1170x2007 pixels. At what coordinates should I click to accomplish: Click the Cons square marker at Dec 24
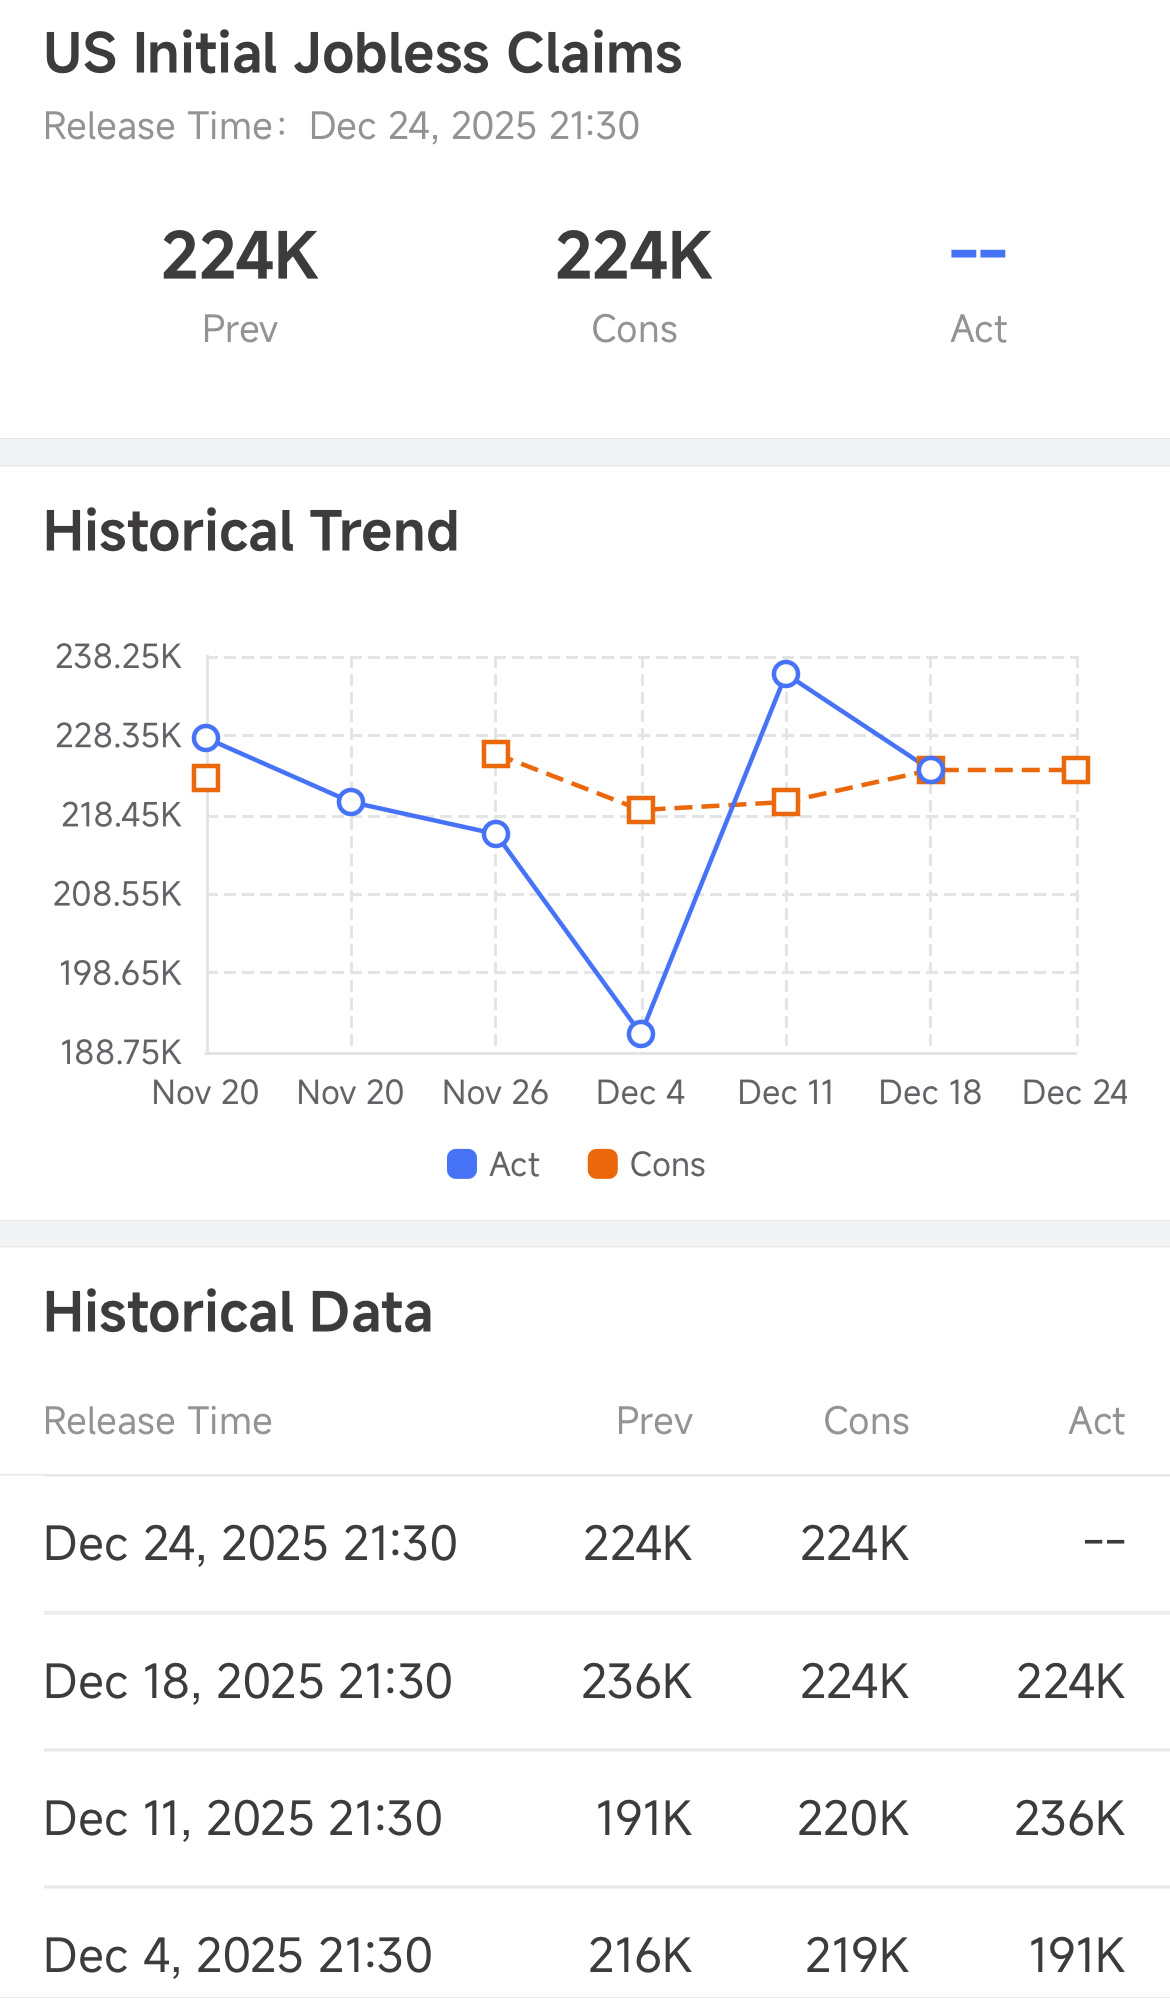tap(1076, 770)
